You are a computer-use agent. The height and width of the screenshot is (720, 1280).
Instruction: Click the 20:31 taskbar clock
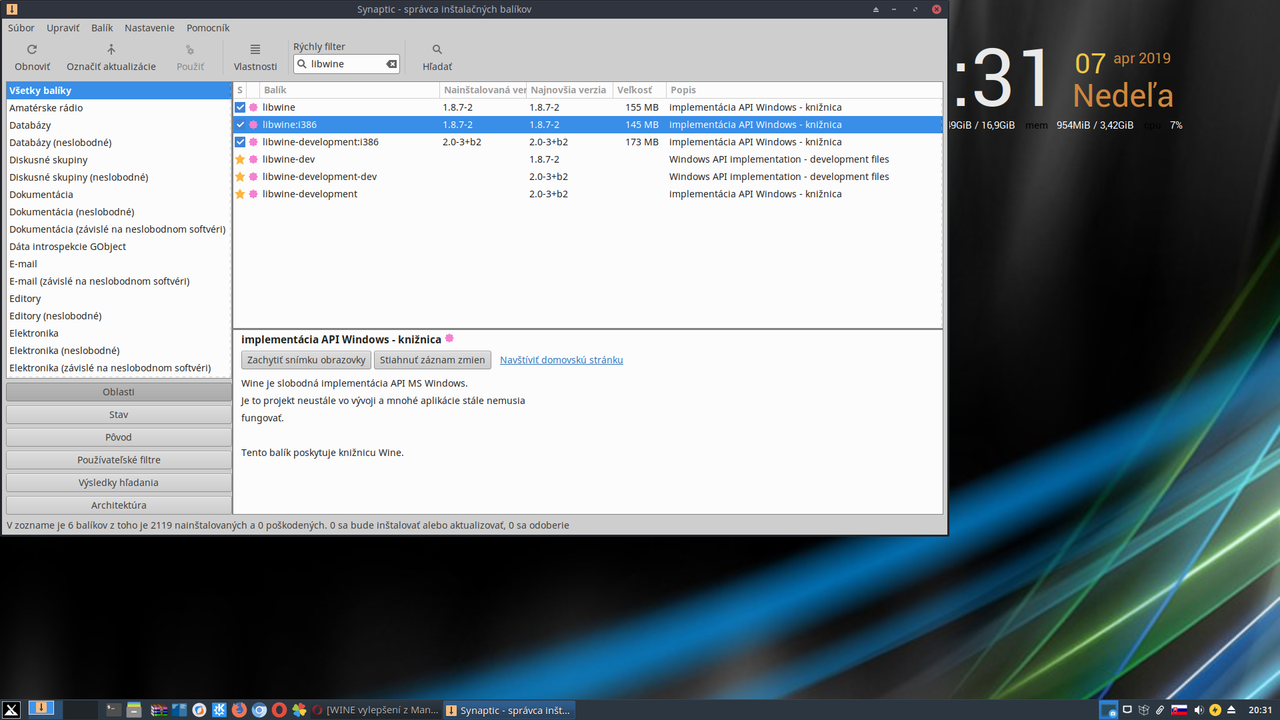coord(1260,710)
